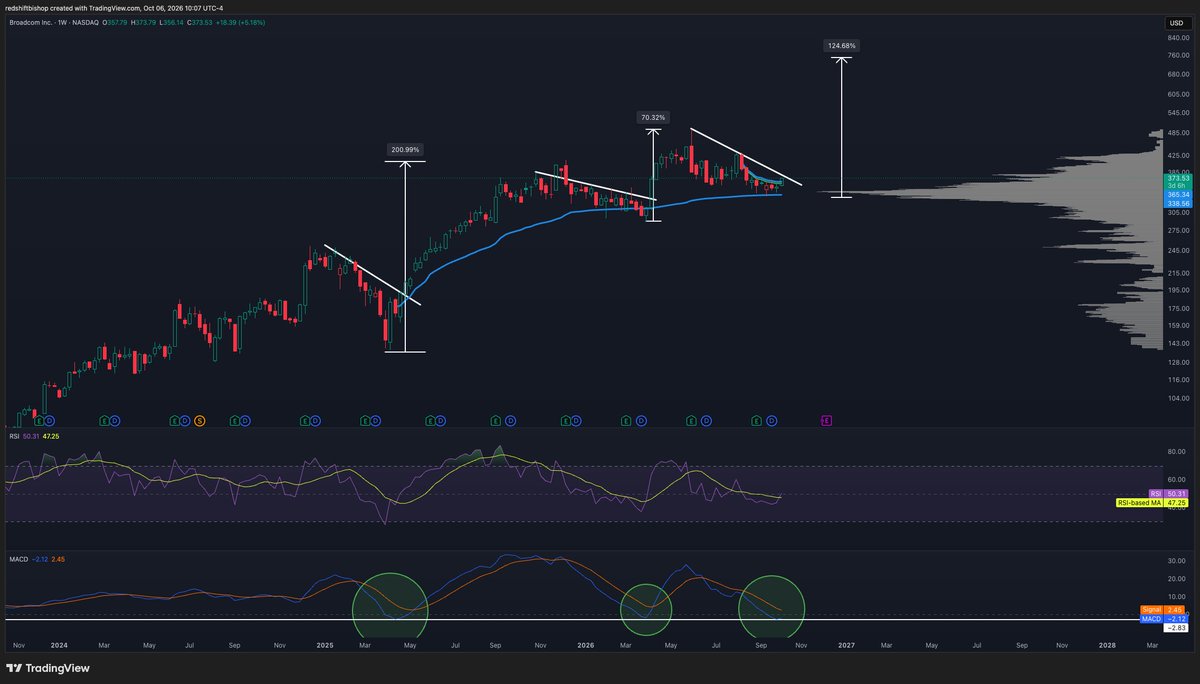Open the dividend marker near September 2026
1200x684 pixels.
(x=771, y=420)
